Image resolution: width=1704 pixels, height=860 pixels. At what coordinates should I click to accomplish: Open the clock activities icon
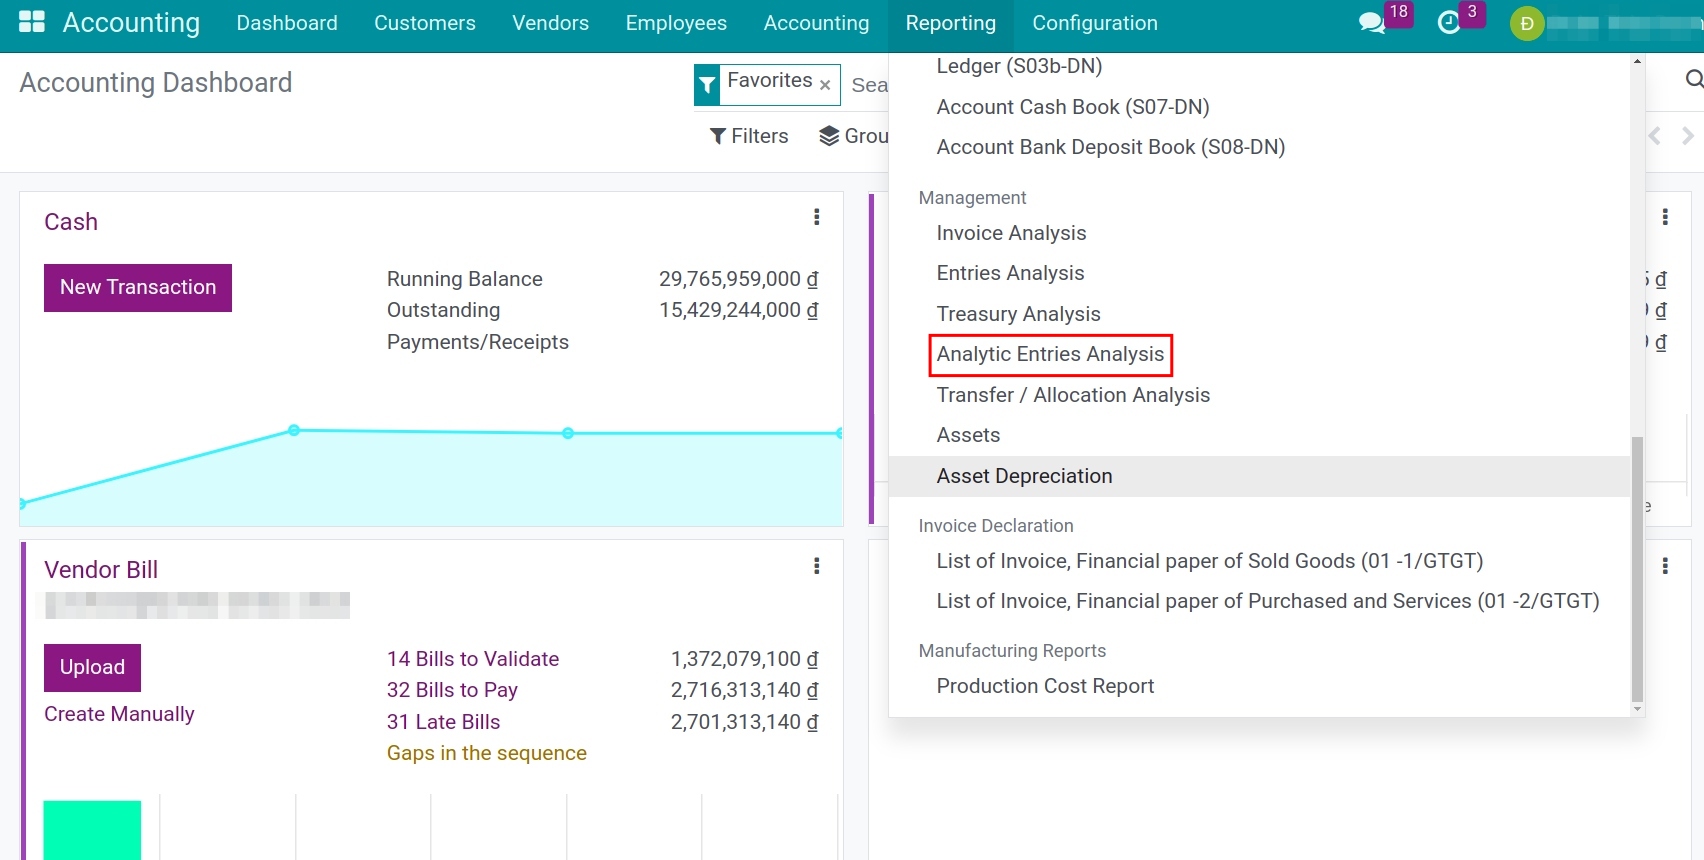pyautogui.click(x=1449, y=23)
